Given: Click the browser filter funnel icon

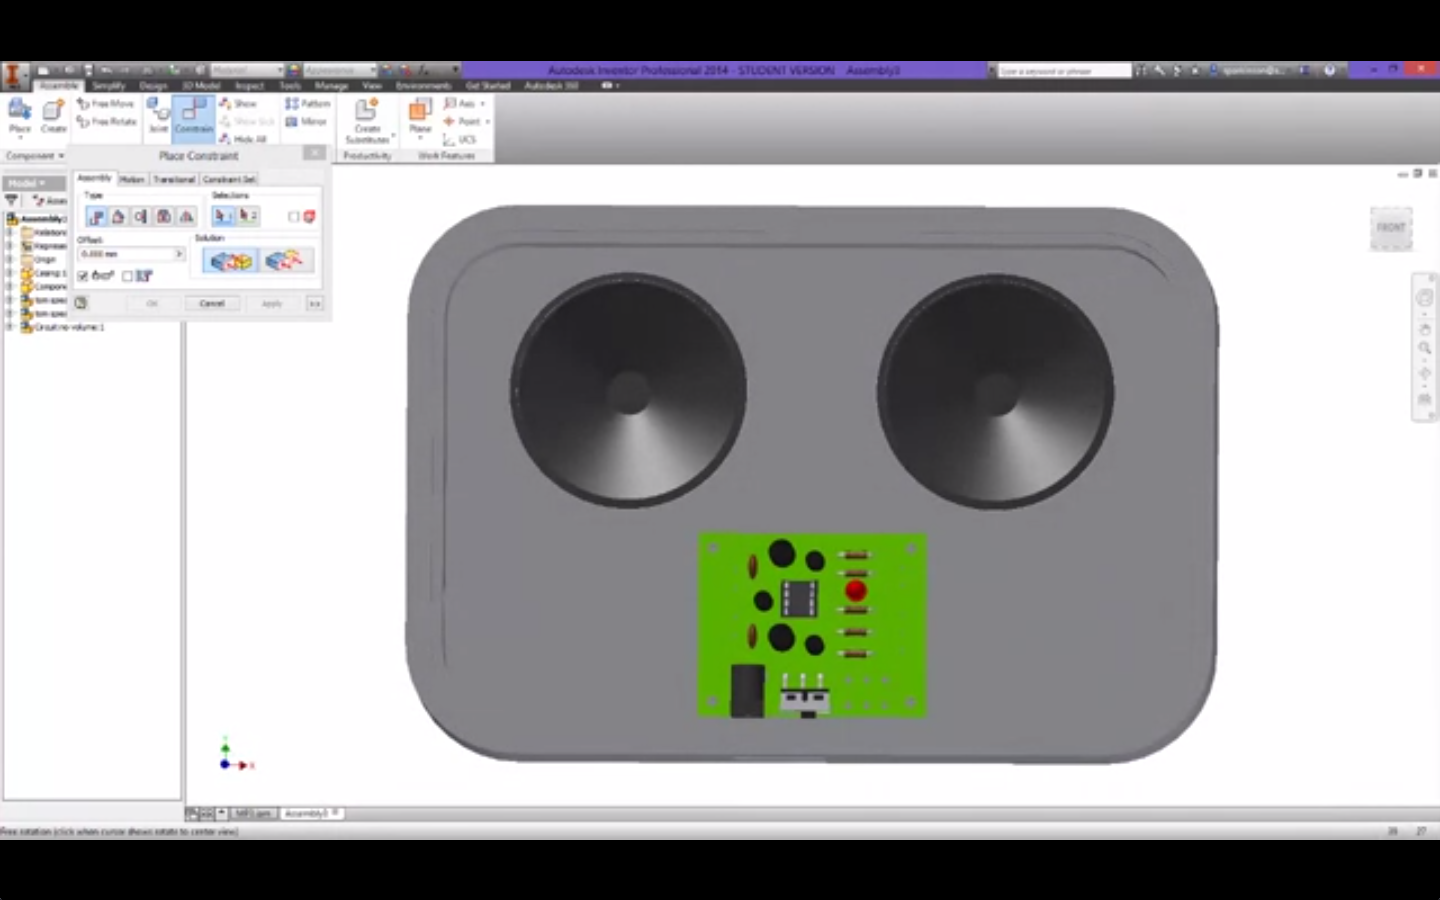Looking at the screenshot, I should (11, 200).
